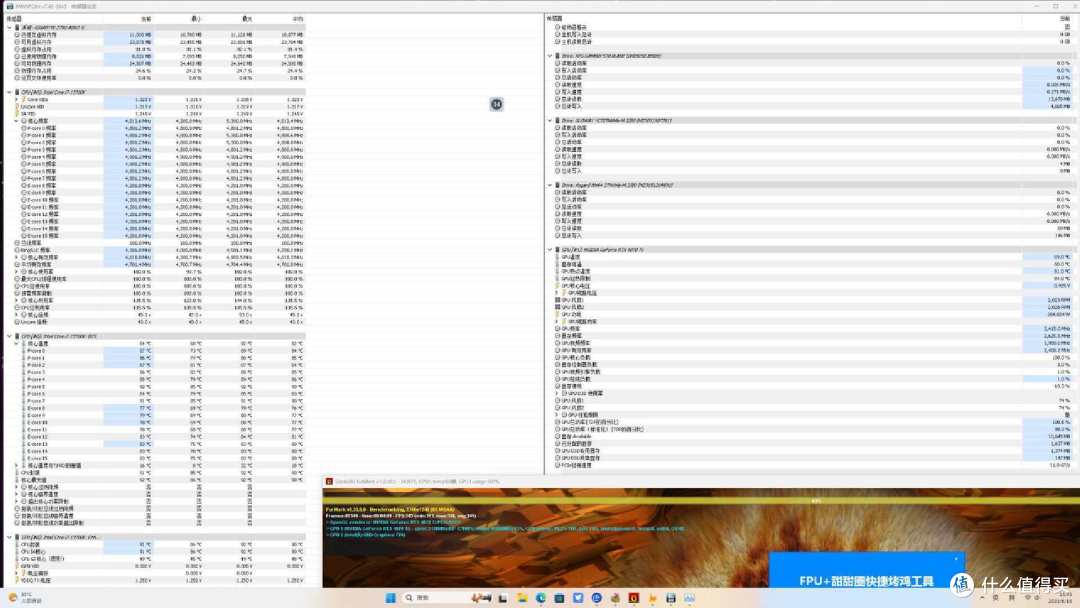Collapse the GLOWAY drive sensor group
This screenshot has width=1080, height=608.
[x=550, y=120]
